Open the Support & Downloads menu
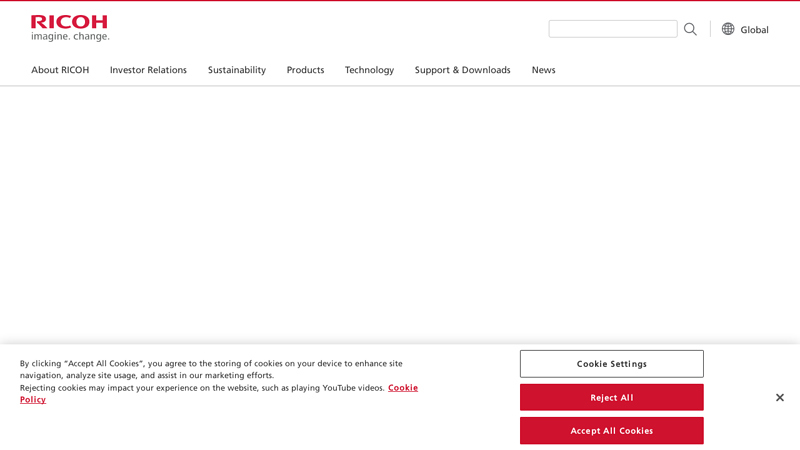800x450 pixels. (x=462, y=70)
